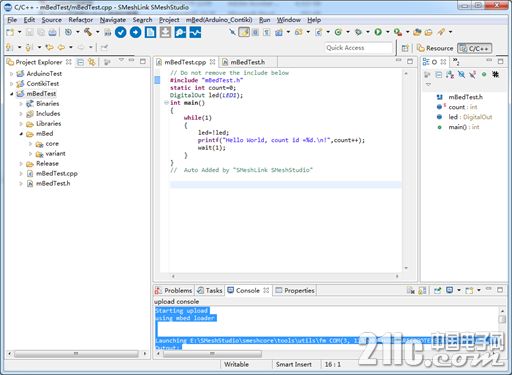Expand the Binaries node
This screenshot has height=375, width=512.
[x=21, y=104]
